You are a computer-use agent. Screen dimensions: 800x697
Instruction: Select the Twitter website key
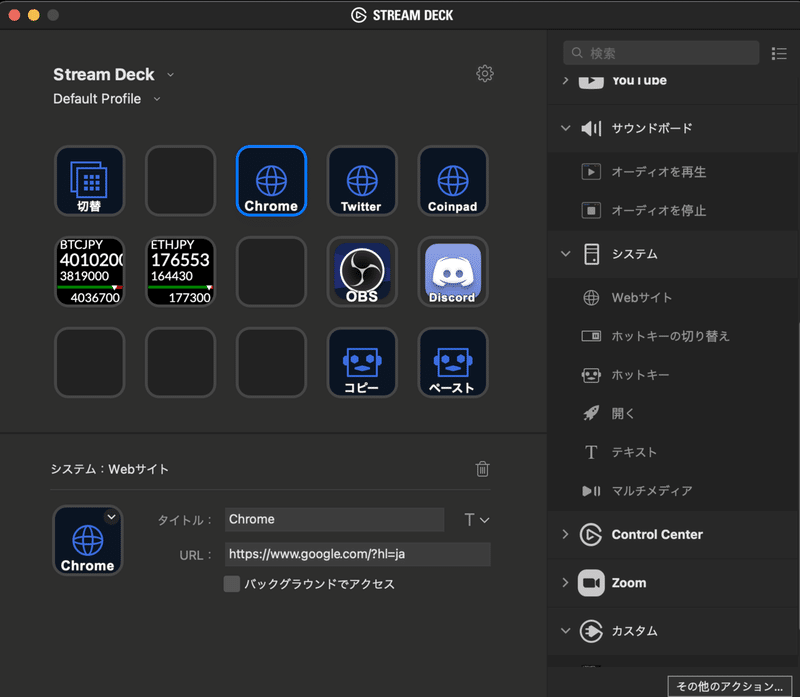coord(362,181)
